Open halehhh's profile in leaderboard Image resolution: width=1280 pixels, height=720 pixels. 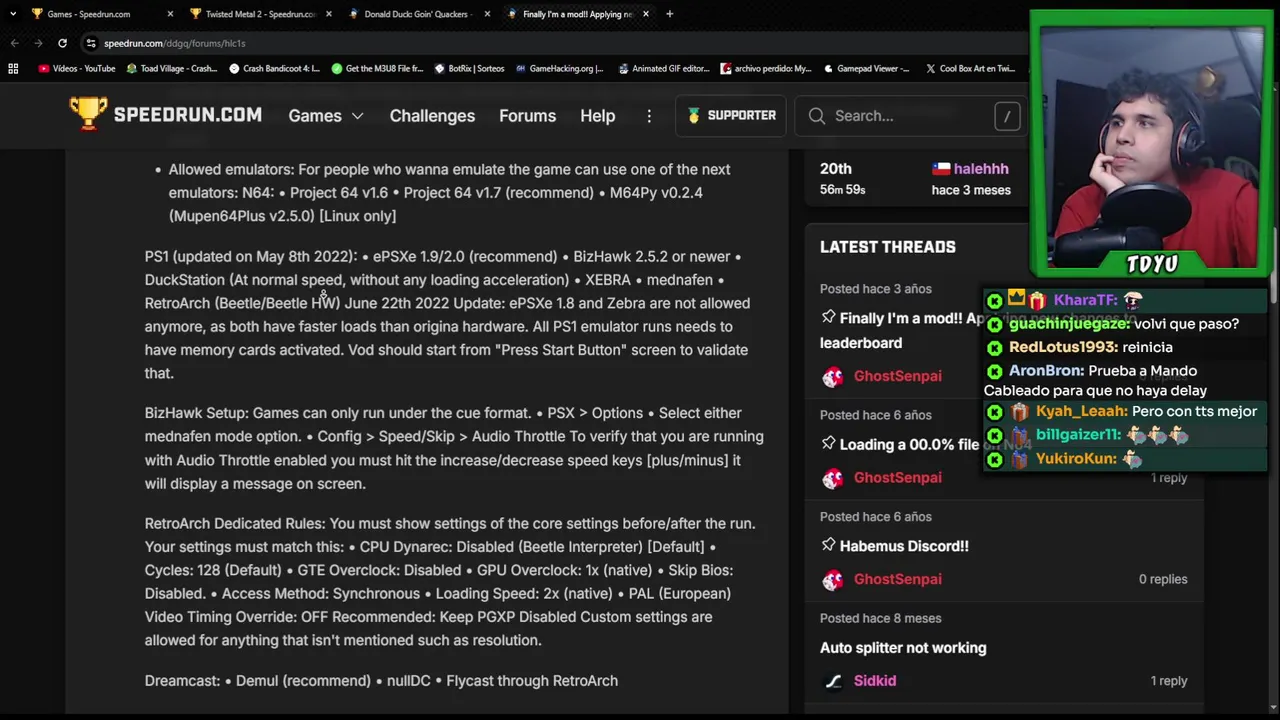981,169
